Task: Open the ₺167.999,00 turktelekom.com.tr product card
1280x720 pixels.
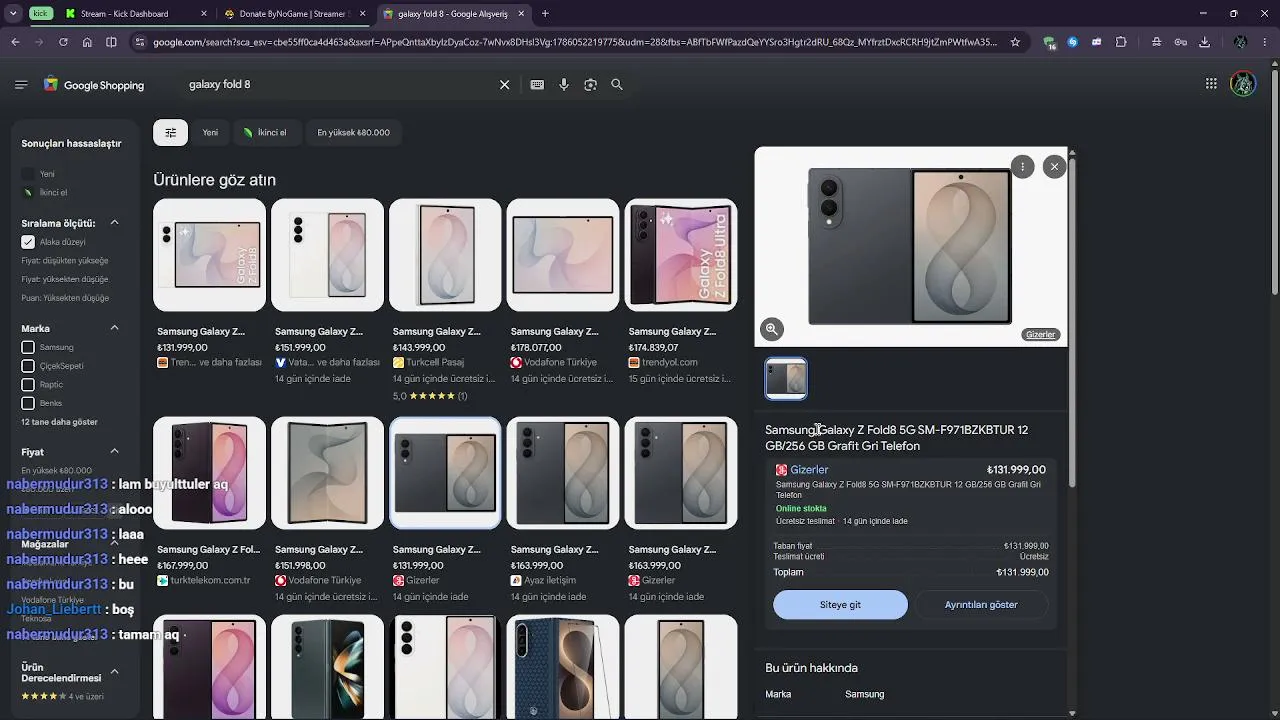Action: click(x=209, y=502)
